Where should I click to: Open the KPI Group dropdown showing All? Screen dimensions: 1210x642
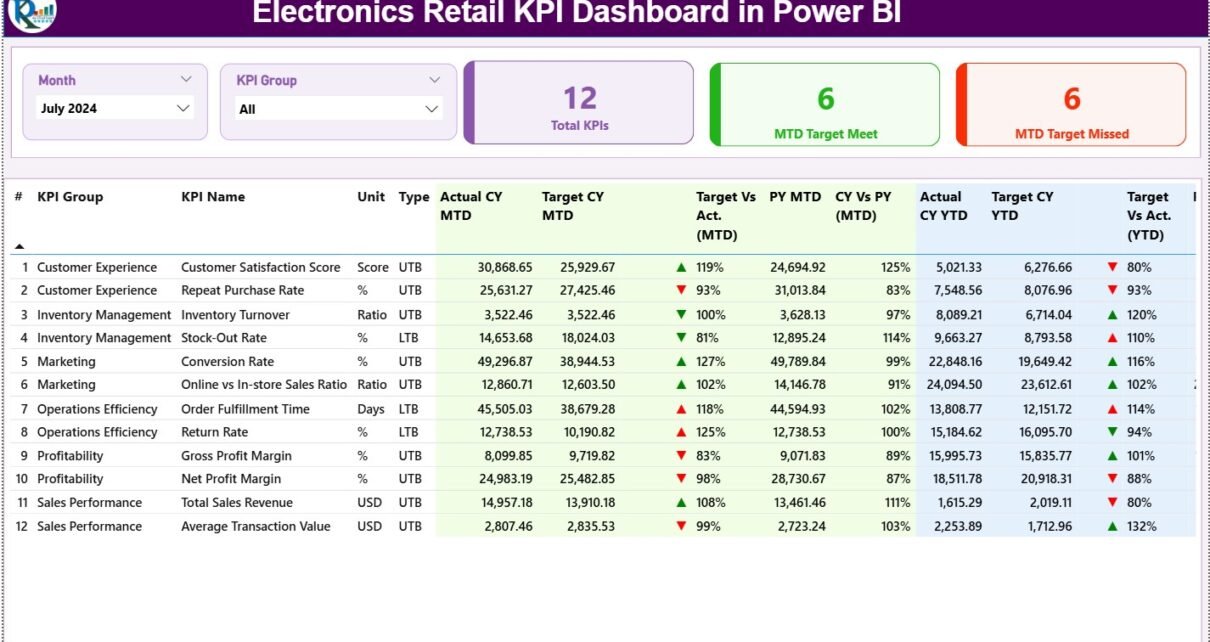(x=432, y=109)
